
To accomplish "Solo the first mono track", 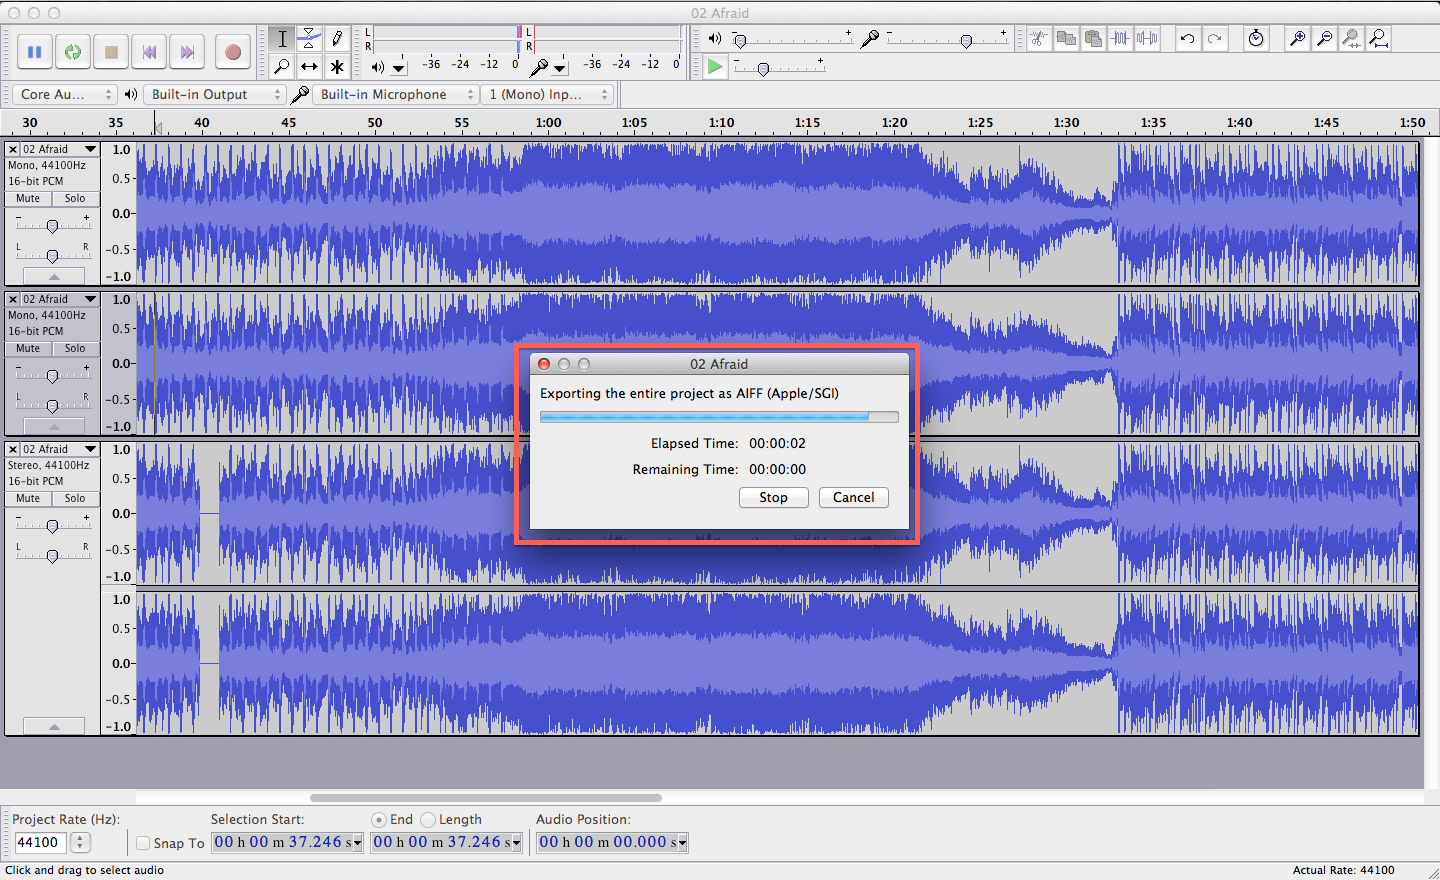I will click(x=75, y=198).
